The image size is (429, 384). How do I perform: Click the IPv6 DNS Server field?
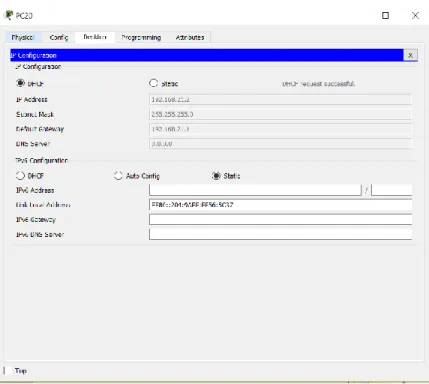coord(281,234)
